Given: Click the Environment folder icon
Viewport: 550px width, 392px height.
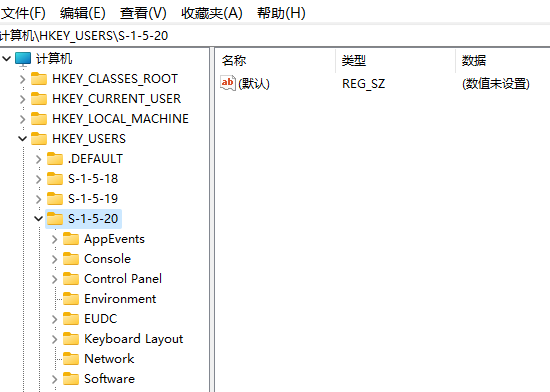Looking at the screenshot, I should pos(71,299).
